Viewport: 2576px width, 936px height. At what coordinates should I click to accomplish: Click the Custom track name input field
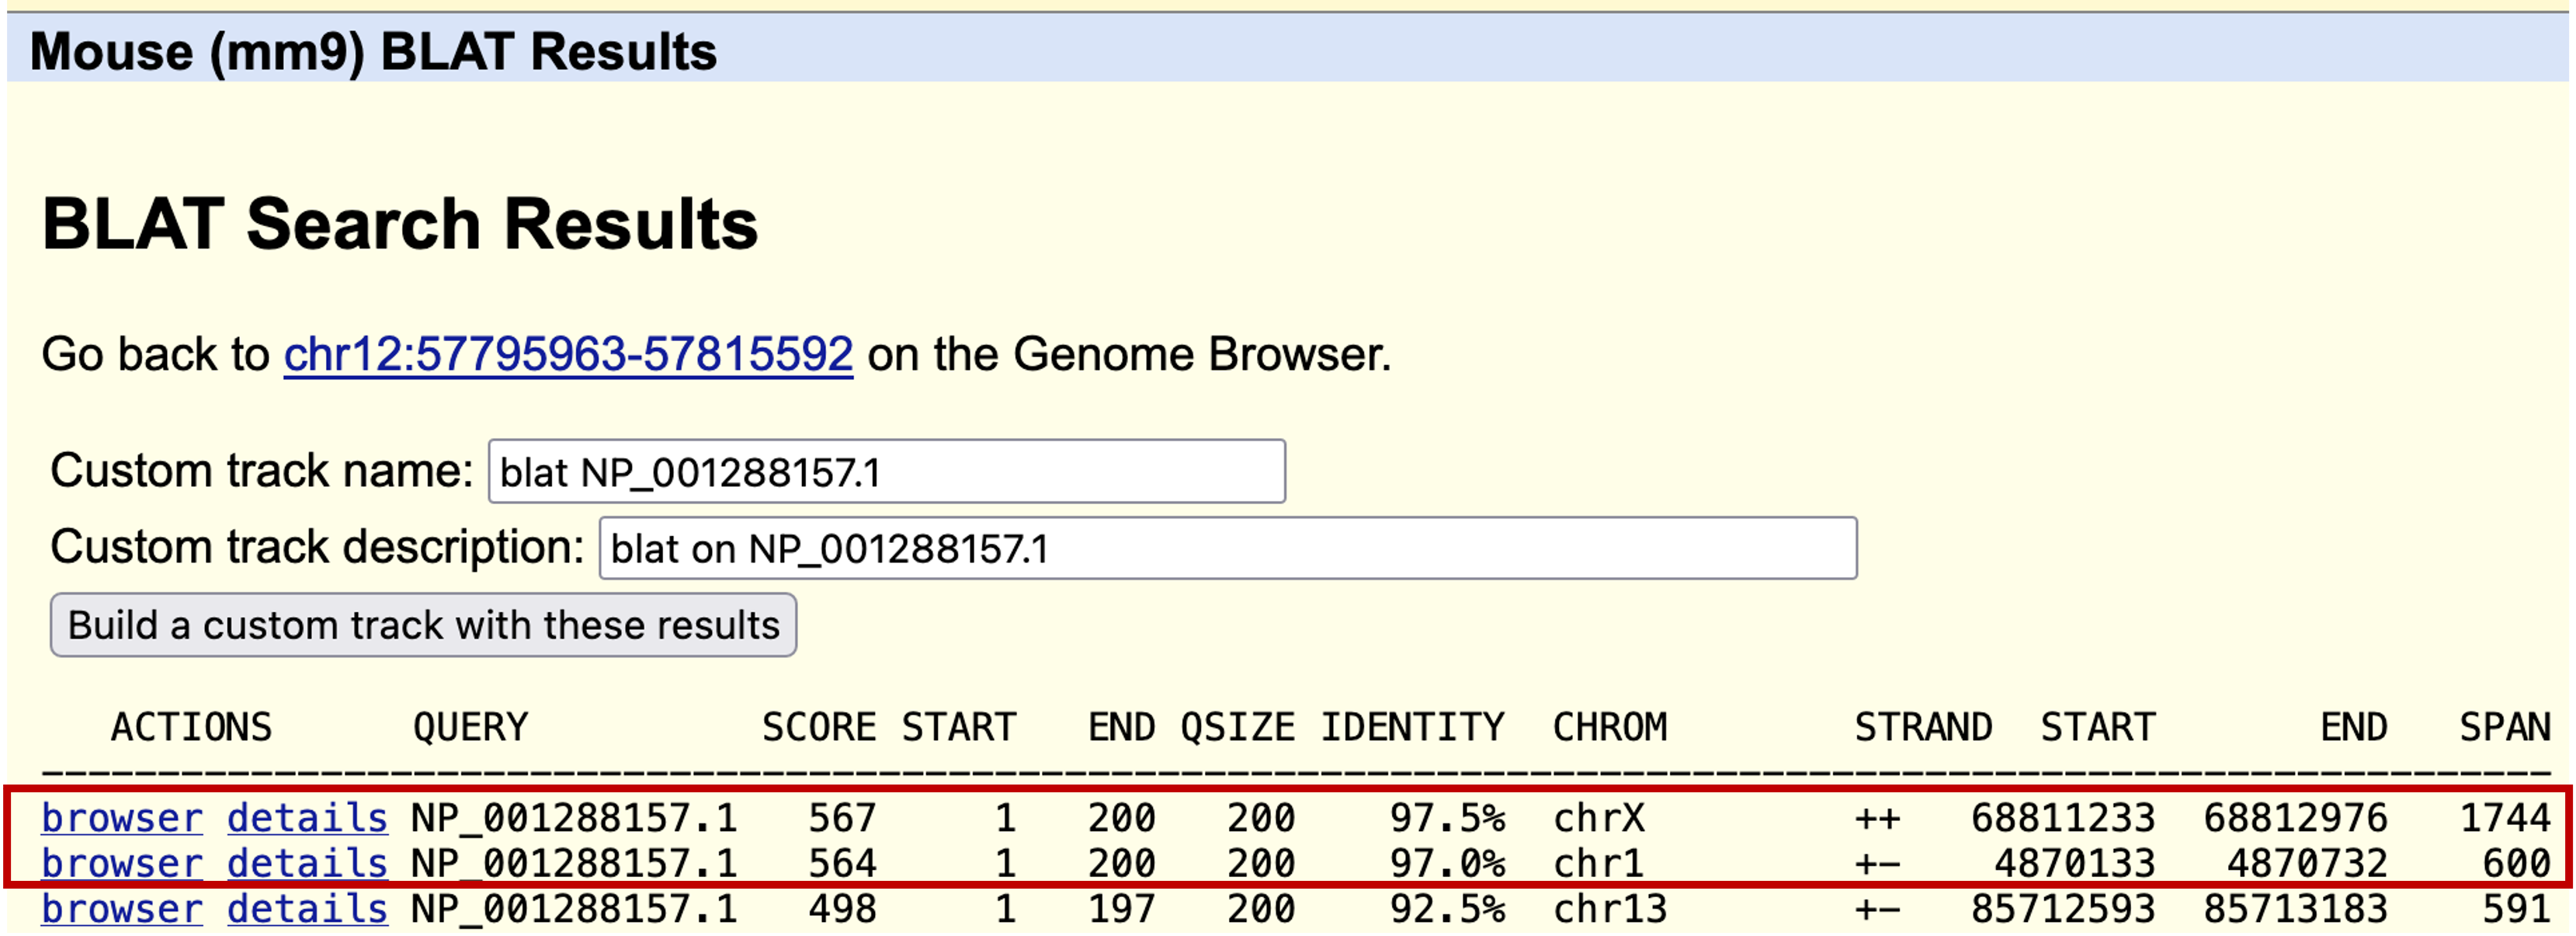[x=886, y=471]
